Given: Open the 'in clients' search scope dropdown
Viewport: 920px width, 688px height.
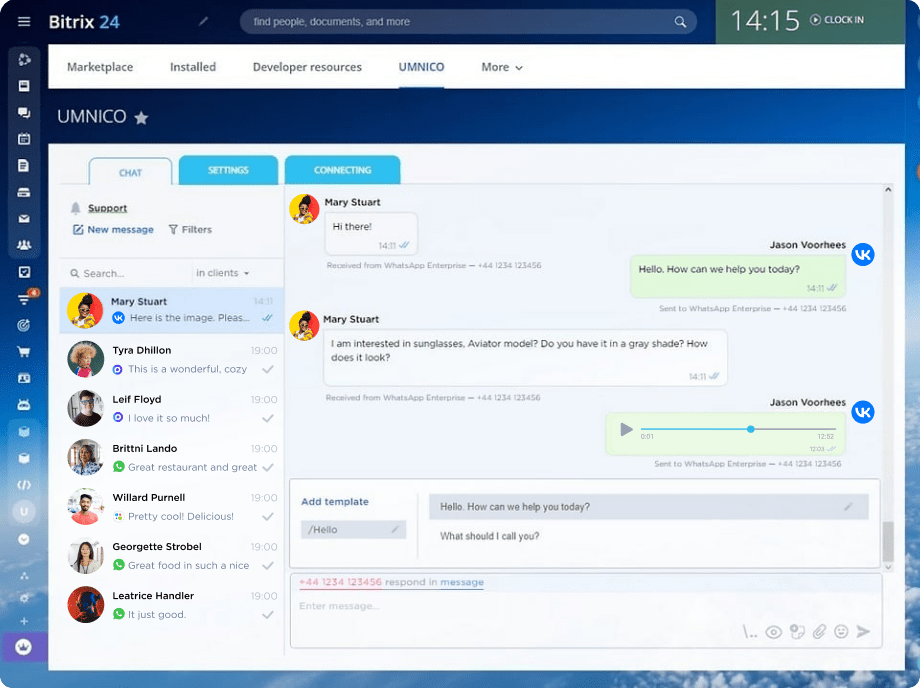Looking at the screenshot, I should coord(222,273).
